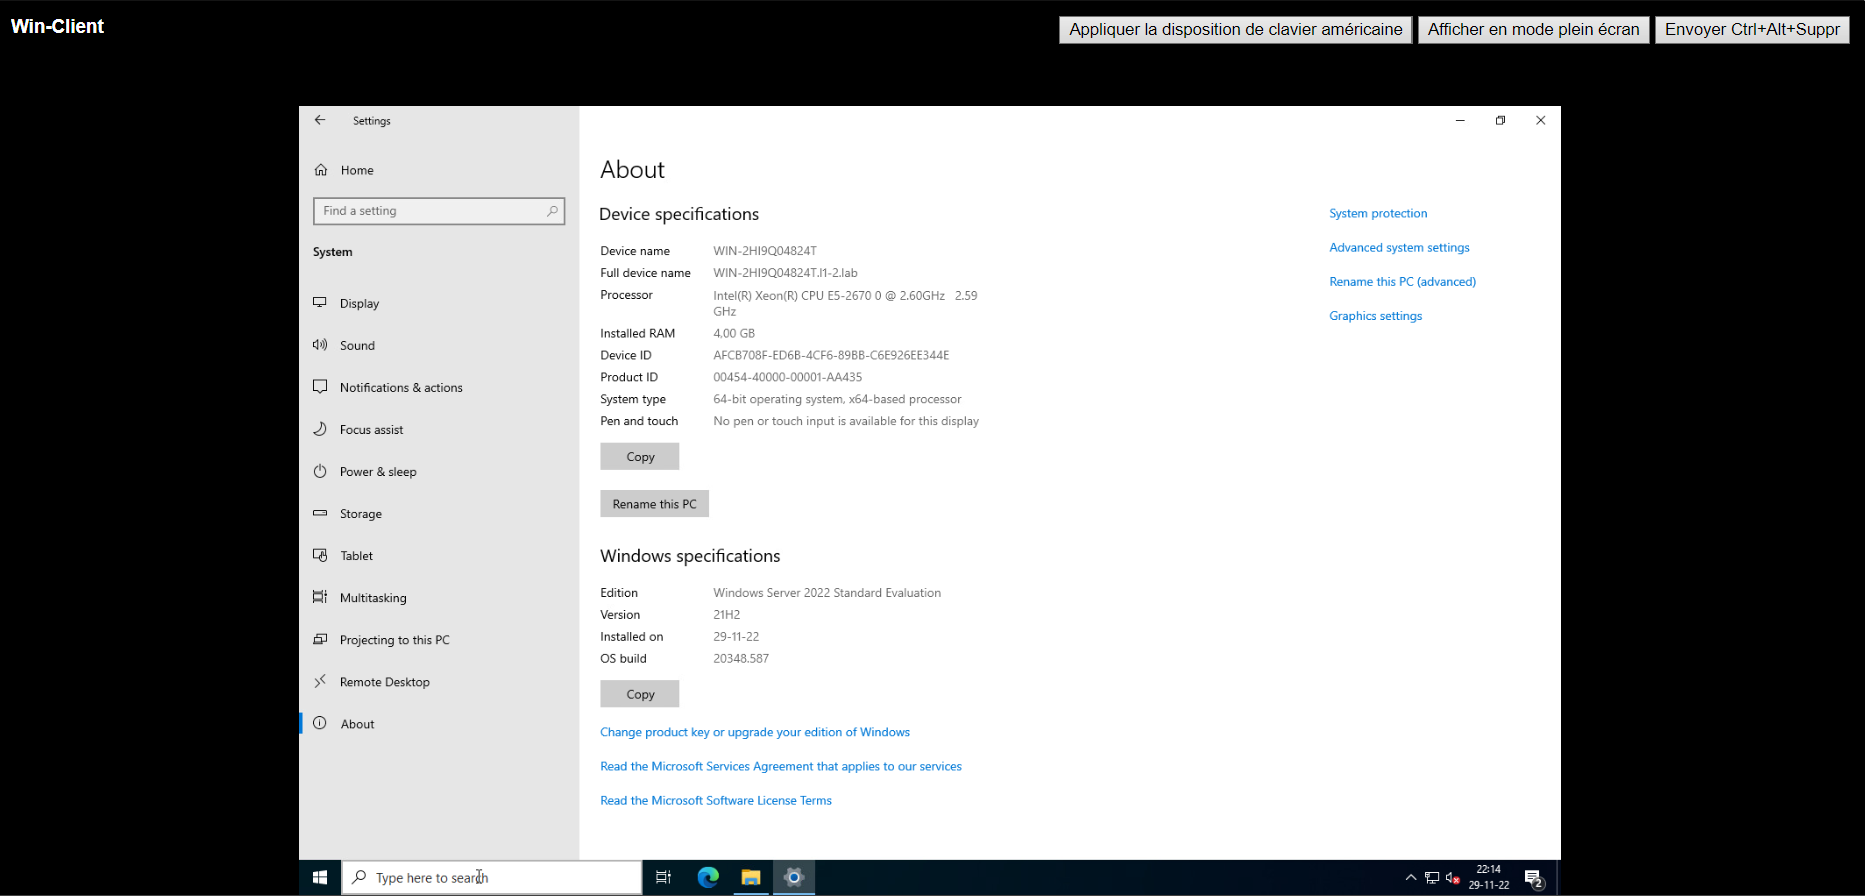Go back with the Settings back arrow

point(320,120)
